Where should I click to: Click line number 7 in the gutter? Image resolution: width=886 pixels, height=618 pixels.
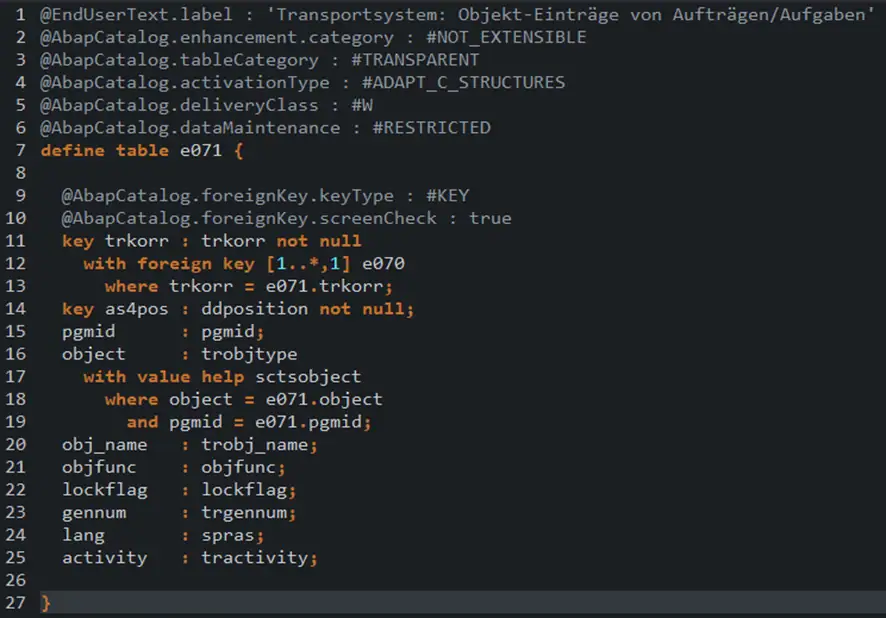tap(19, 150)
